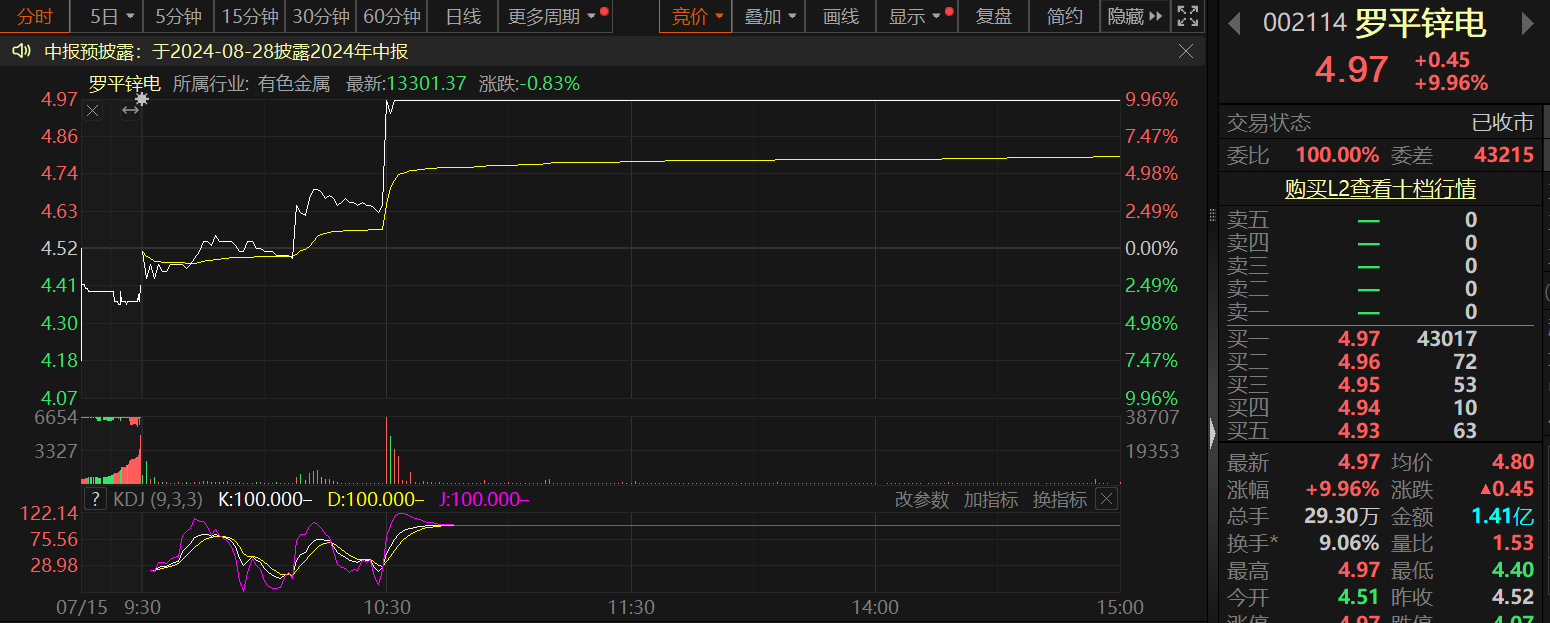Select the 15分钟 period tab
The width and height of the screenshot is (1550, 623).
249,16
